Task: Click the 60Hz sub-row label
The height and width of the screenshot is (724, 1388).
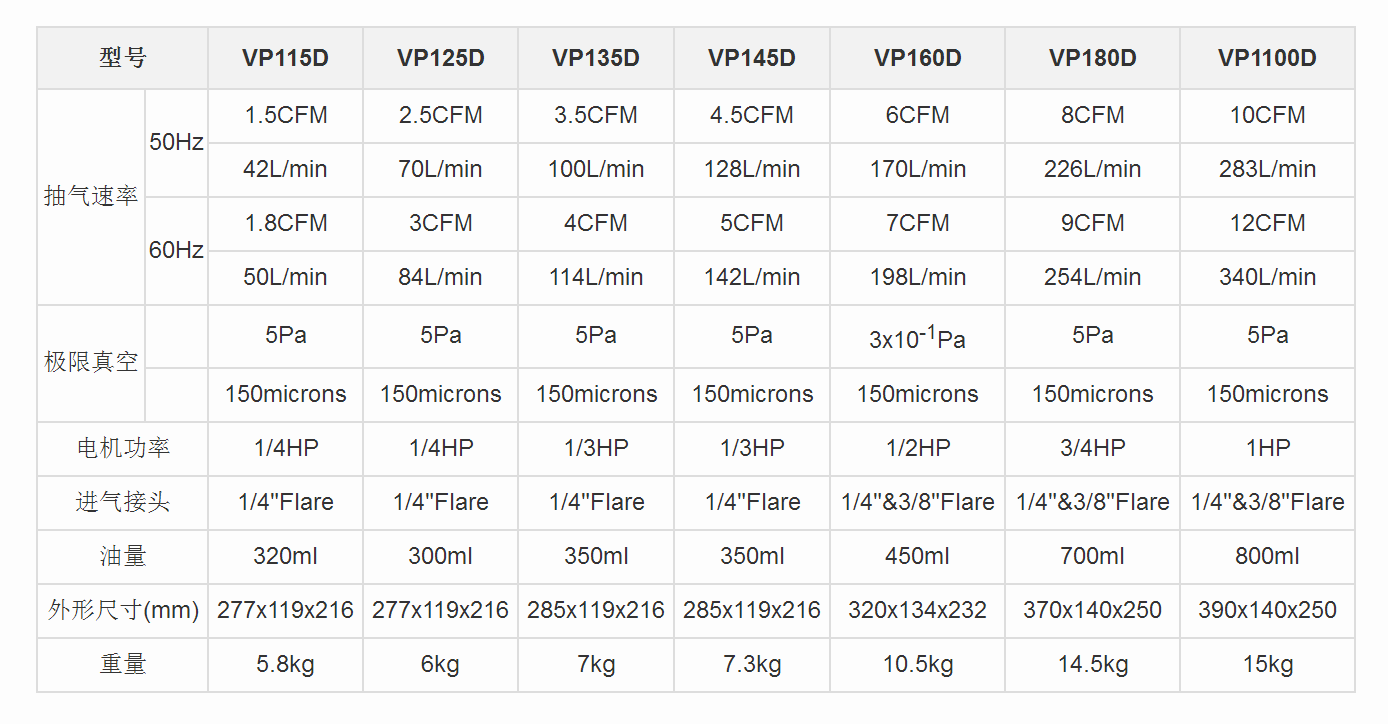Action: [x=176, y=250]
